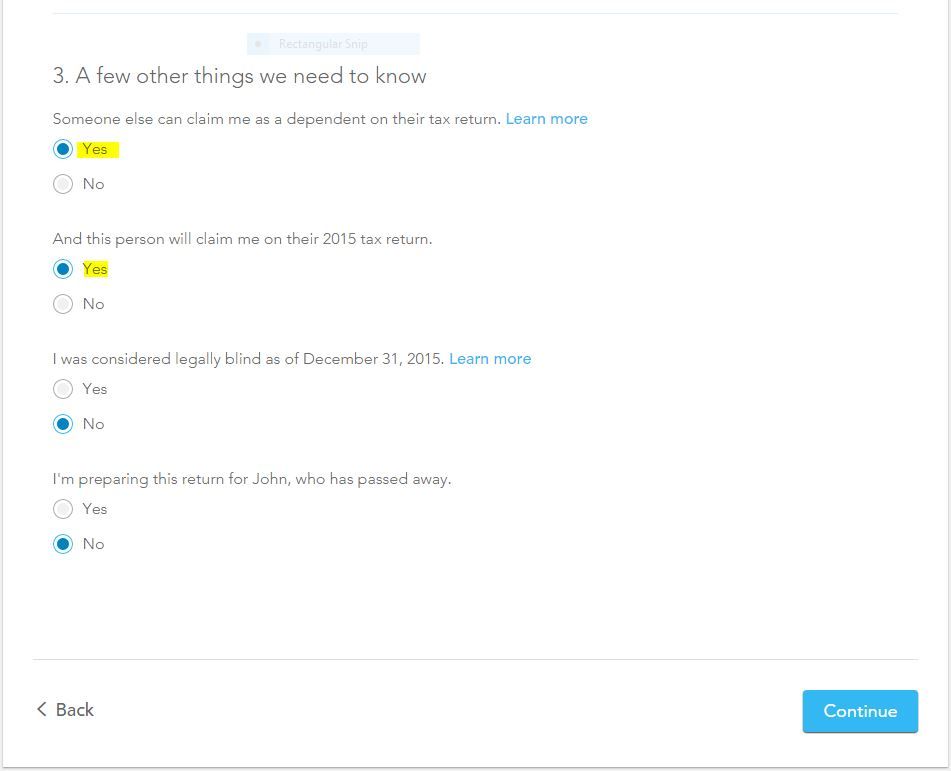Click the 'Someone else can claim me' question text
The height and width of the screenshot is (771, 951).
click(x=277, y=119)
